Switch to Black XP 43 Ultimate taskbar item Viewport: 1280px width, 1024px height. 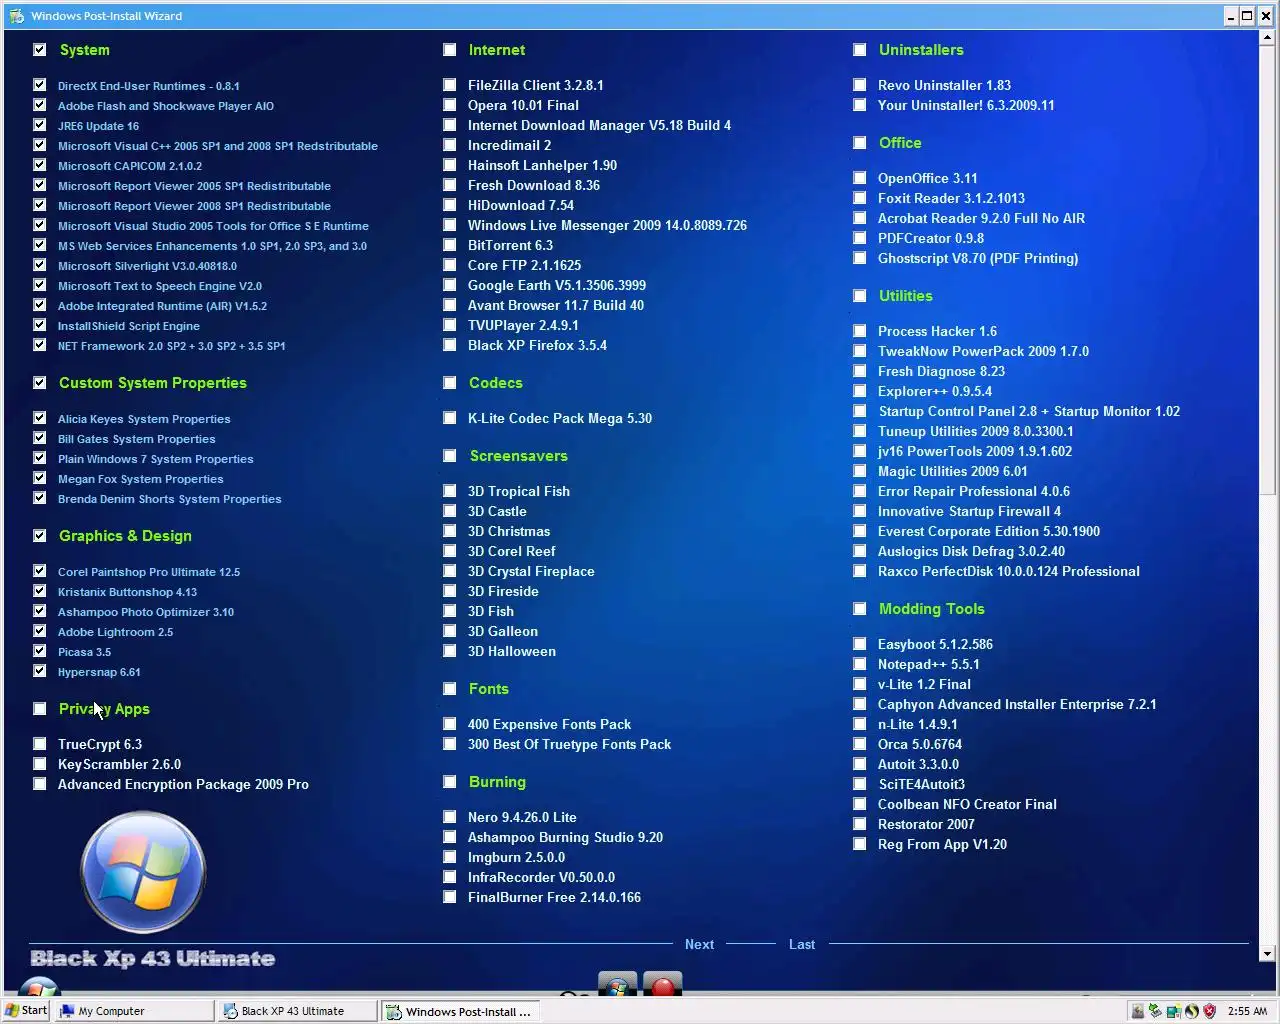[297, 1011]
